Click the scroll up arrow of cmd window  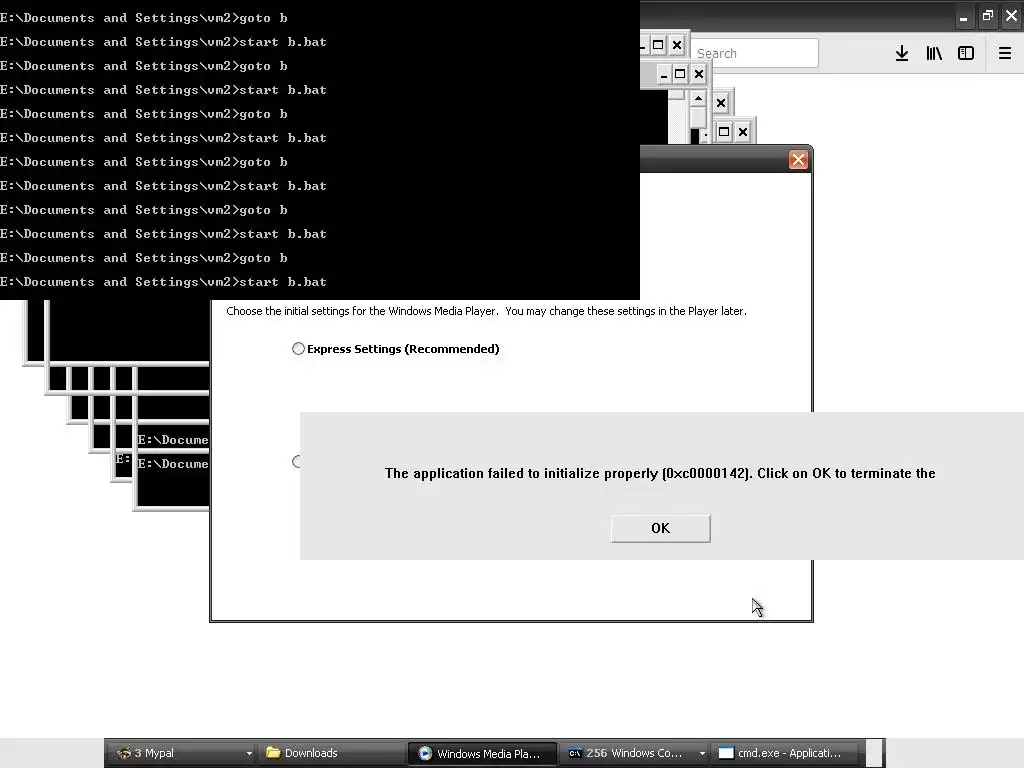tap(698, 99)
